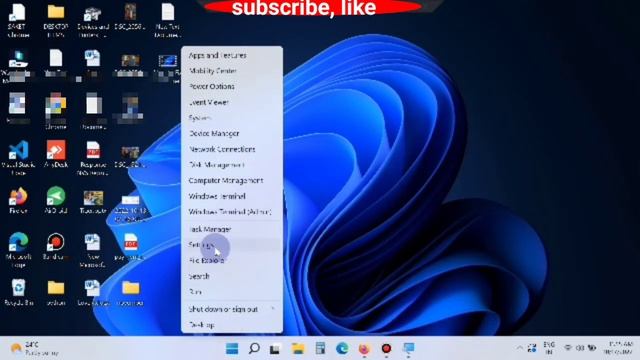Open the ENG IN language switcher

pos(549,348)
